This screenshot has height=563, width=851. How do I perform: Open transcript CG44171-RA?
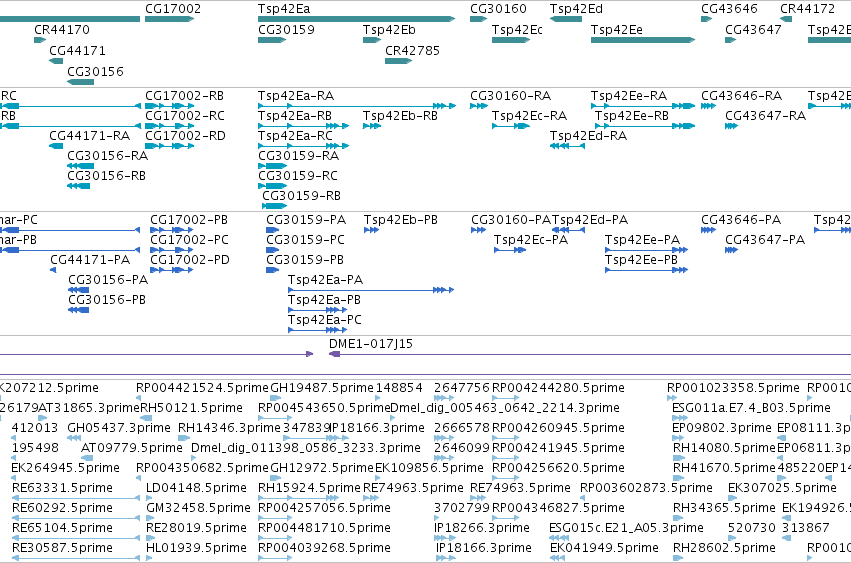coord(90,136)
